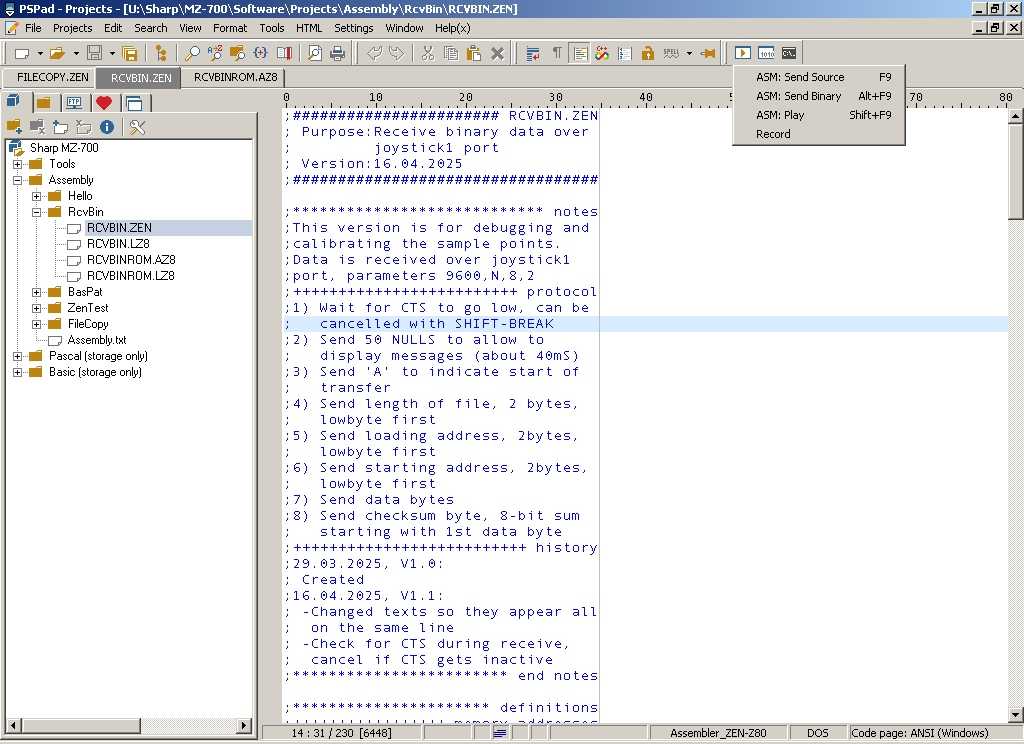
Task: Click the New file toolbar icon
Action: (22, 54)
